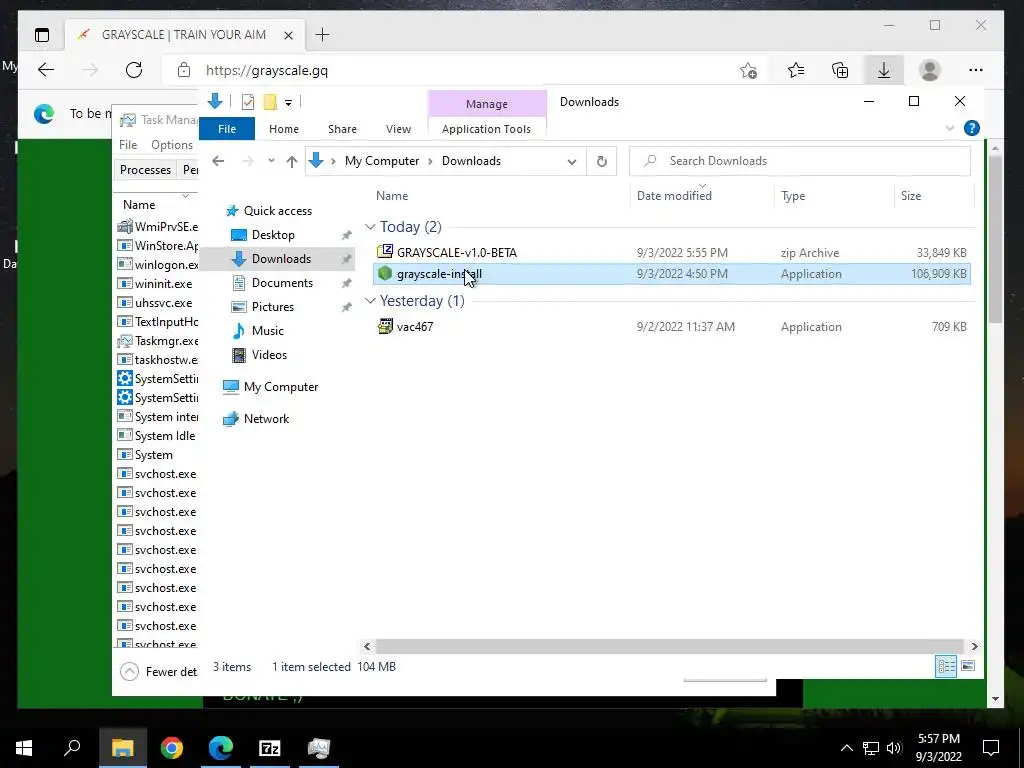Image resolution: width=1024 pixels, height=768 pixels.
Task: Collapse the Today group
Action: [370, 227]
